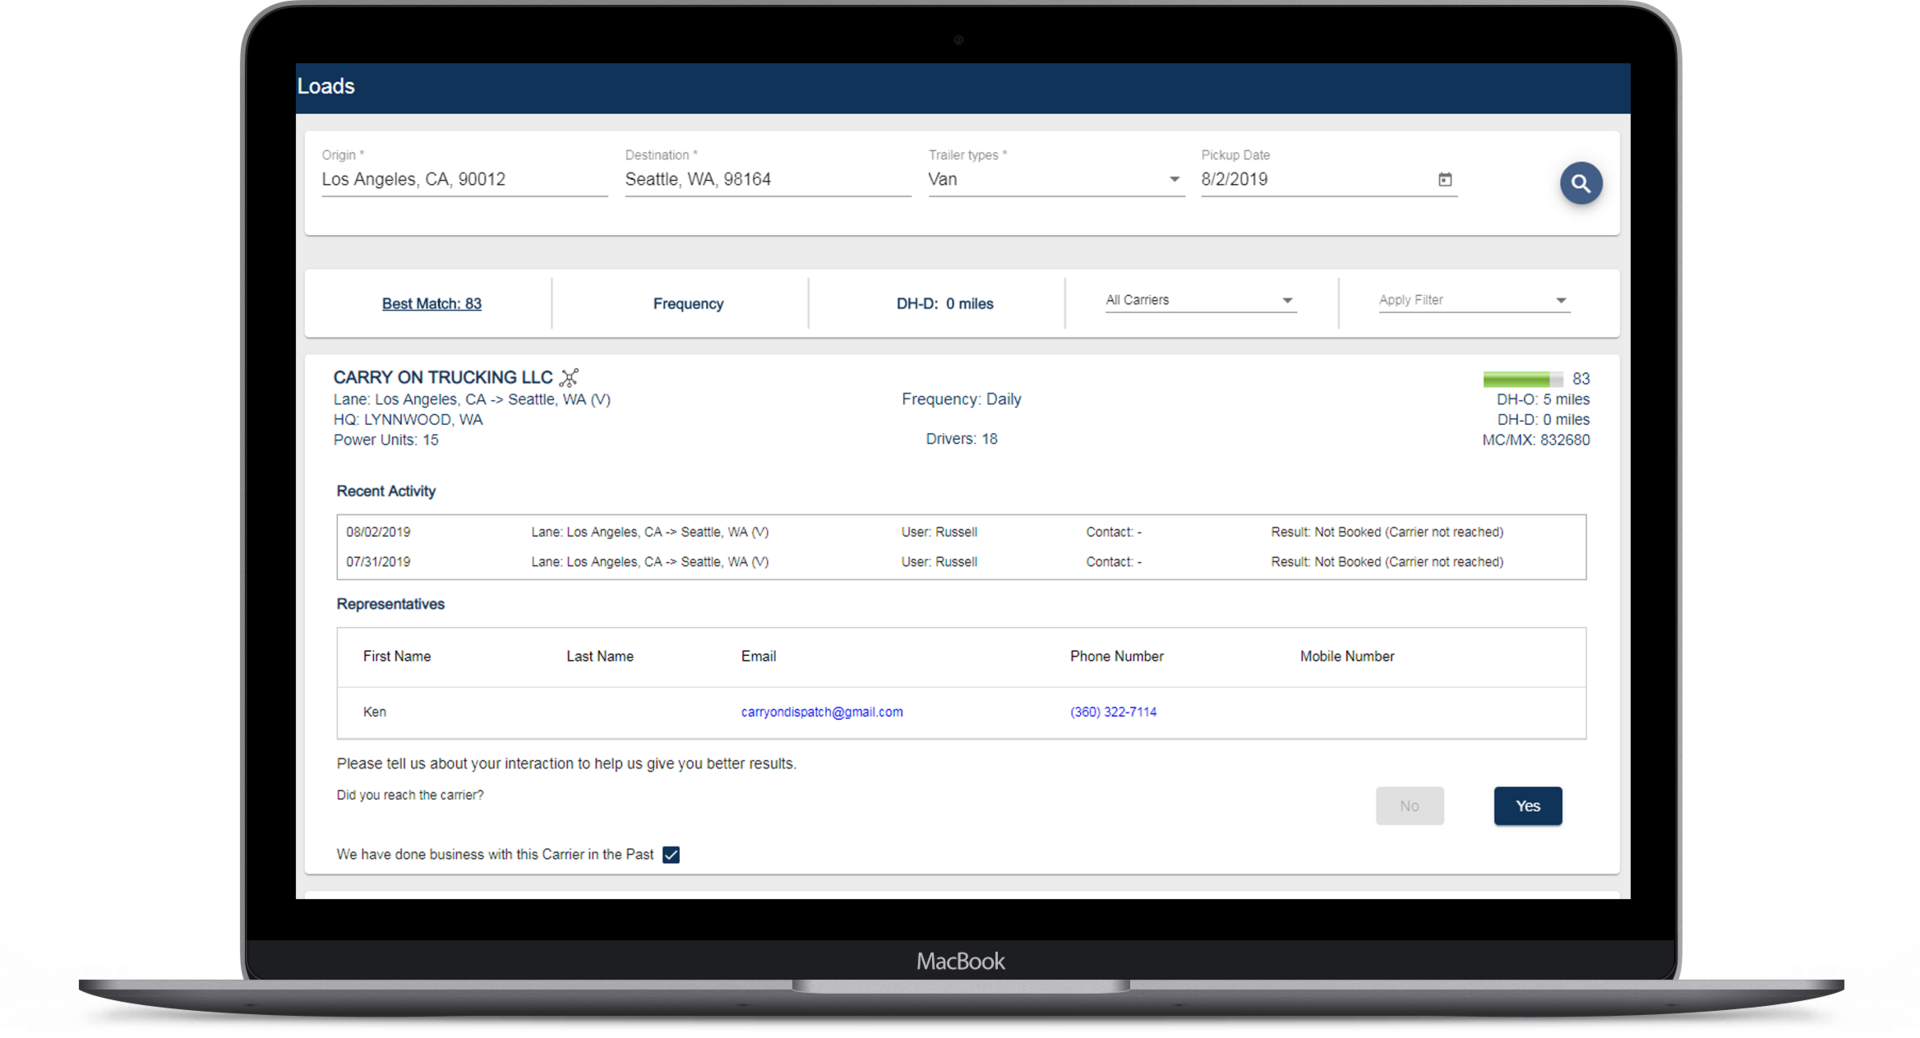Click the blue search magnifier button
The height and width of the screenshot is (1038, 1920).
[1580, 183]
